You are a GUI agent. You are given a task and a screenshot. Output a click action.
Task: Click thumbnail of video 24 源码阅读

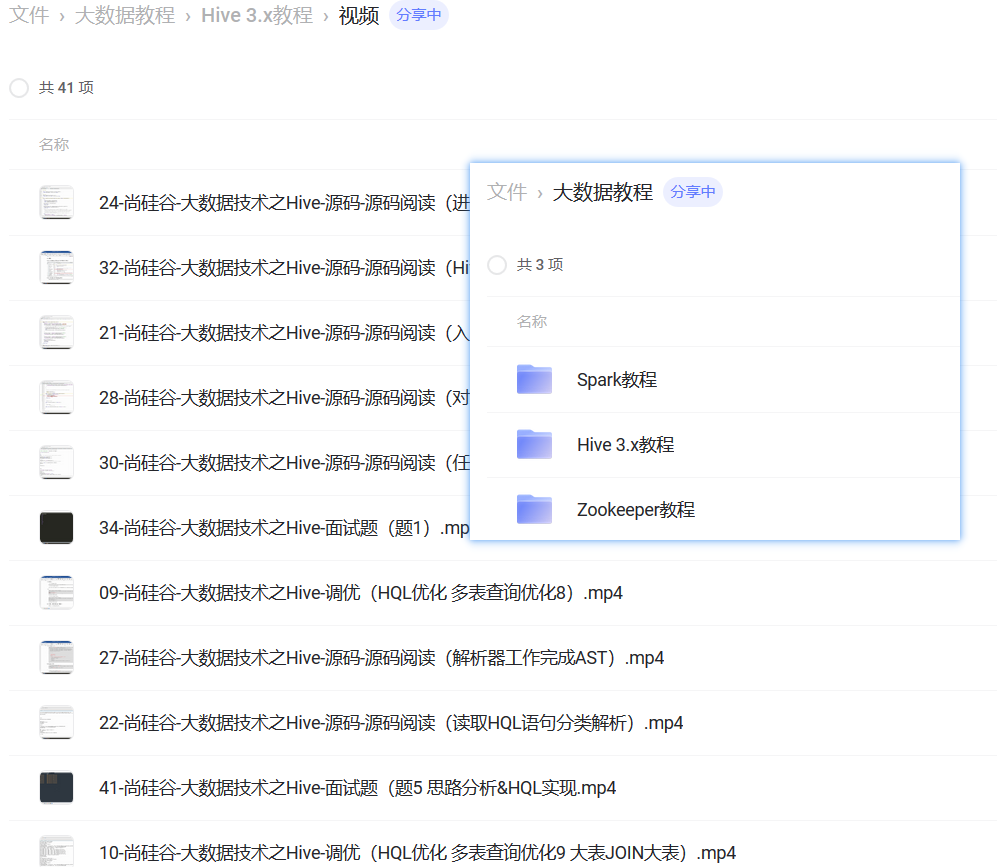tap(57, 202)
